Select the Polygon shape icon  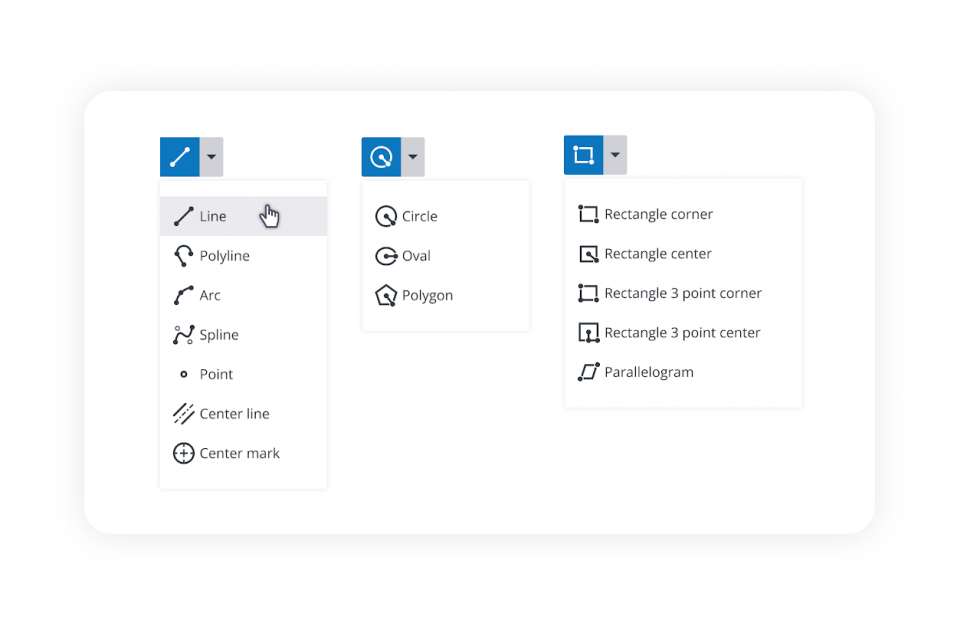[386, 295]
